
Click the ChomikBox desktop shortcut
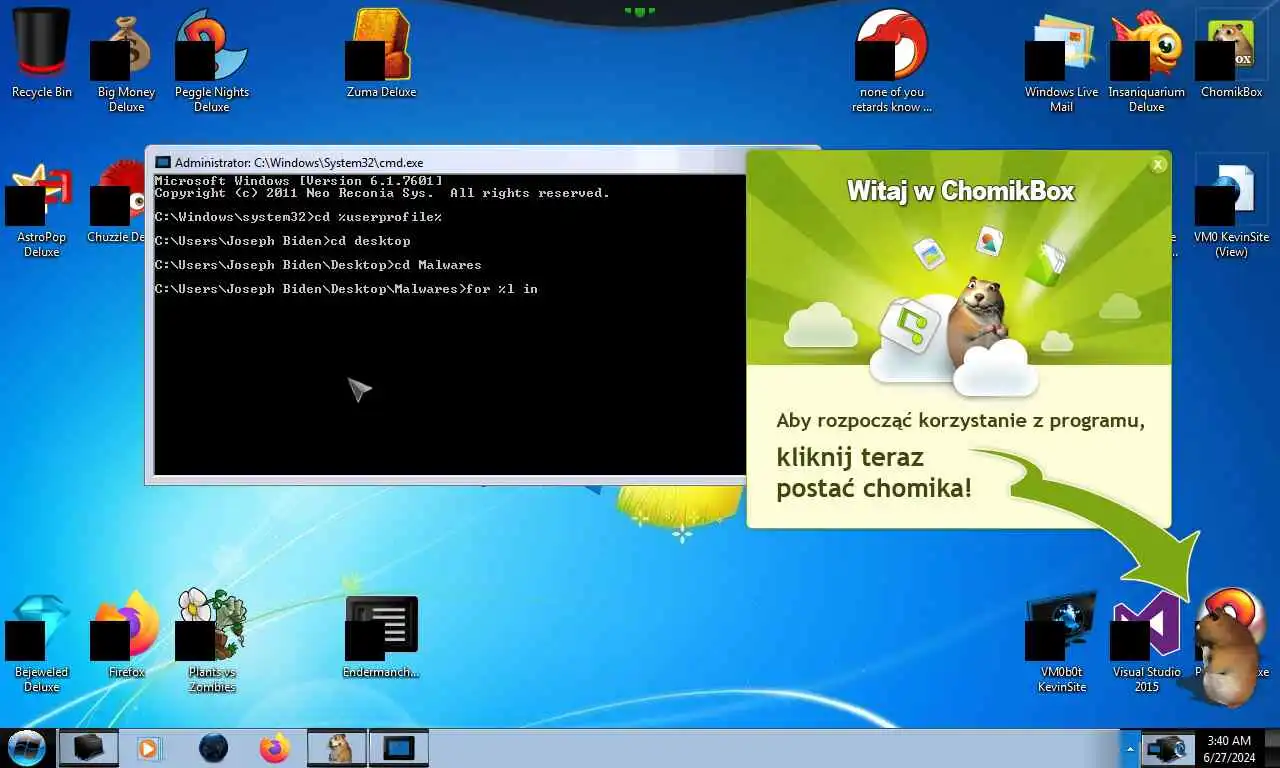[1231, 52]
